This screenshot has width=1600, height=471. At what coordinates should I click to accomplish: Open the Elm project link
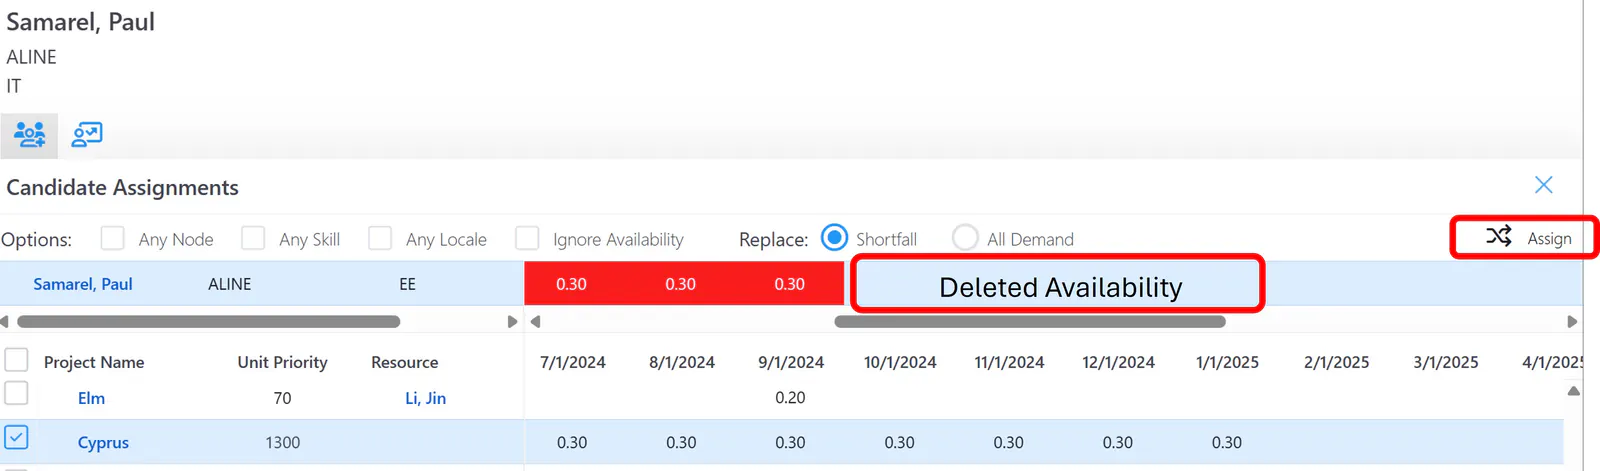(x=91, y=398)
